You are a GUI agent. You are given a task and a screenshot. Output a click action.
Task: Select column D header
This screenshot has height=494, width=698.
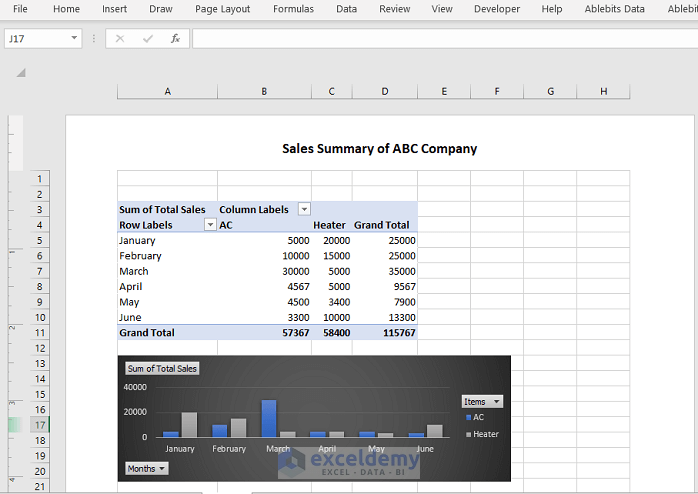(x=385, y=91)
